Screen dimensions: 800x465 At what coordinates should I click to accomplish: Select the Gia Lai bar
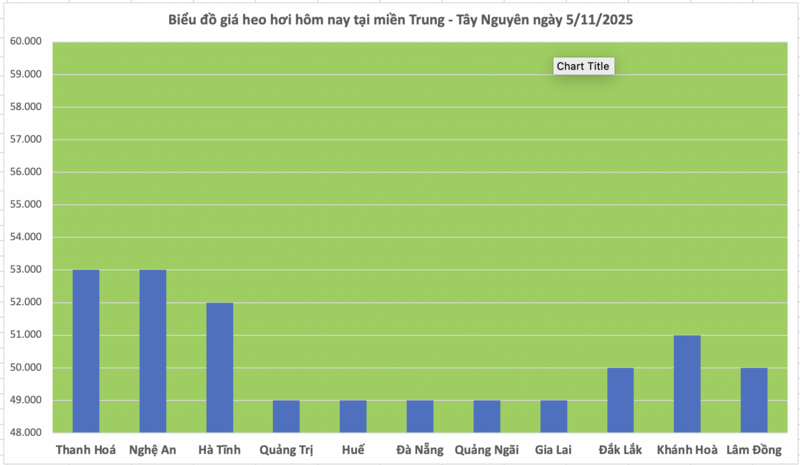(553, 416)
